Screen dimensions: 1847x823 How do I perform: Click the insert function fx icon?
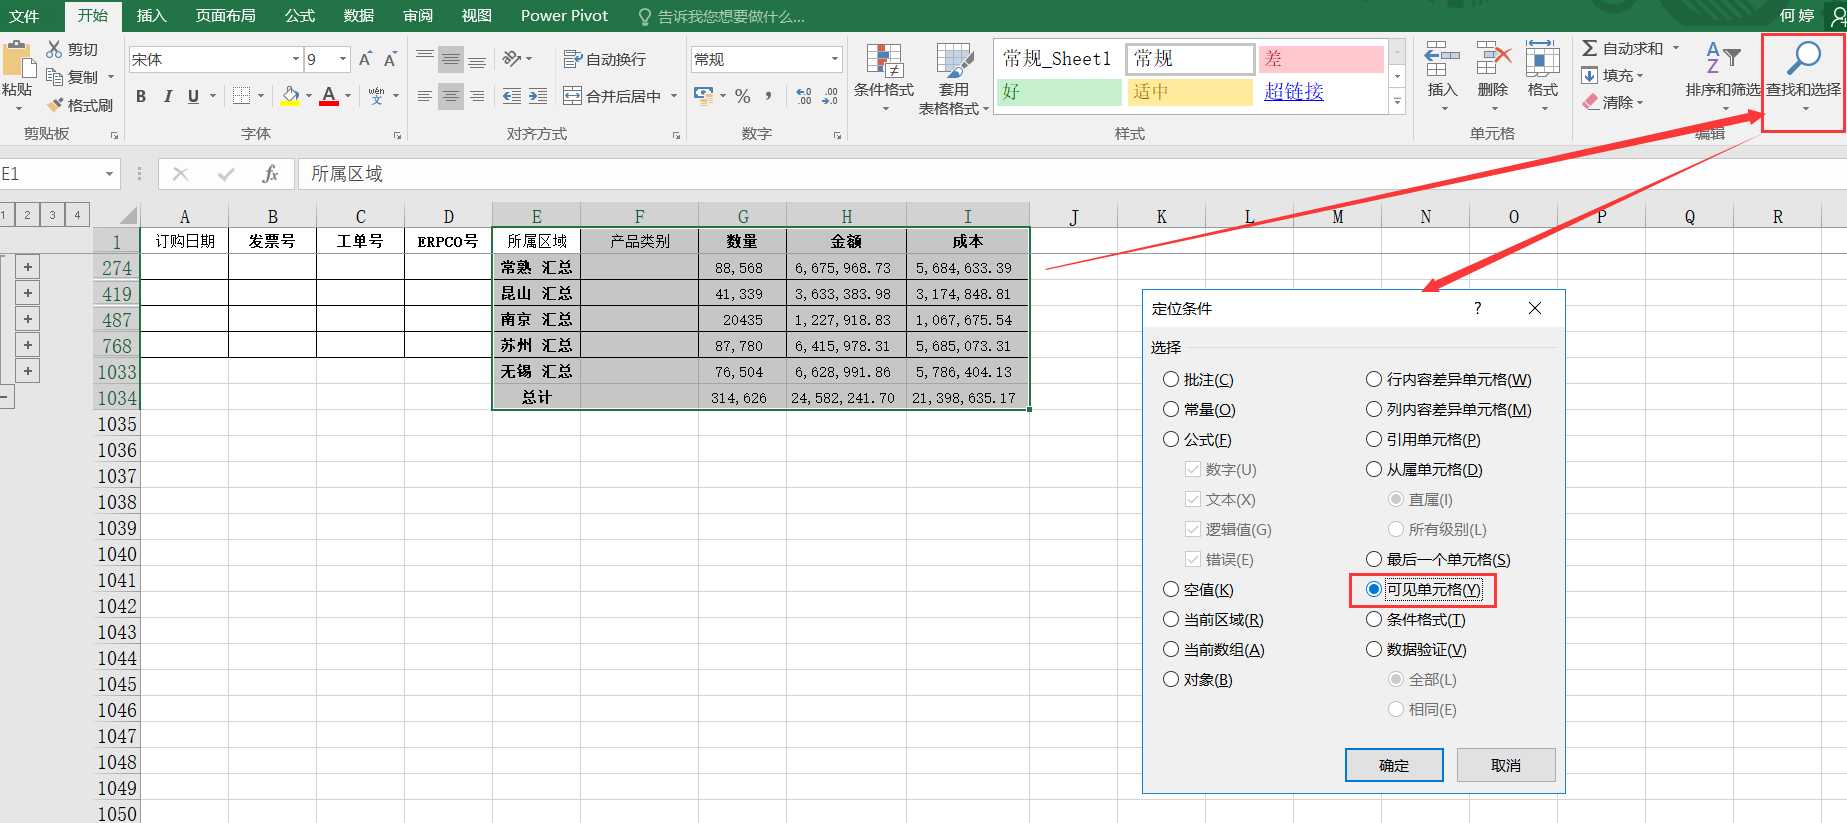[270, 174]
